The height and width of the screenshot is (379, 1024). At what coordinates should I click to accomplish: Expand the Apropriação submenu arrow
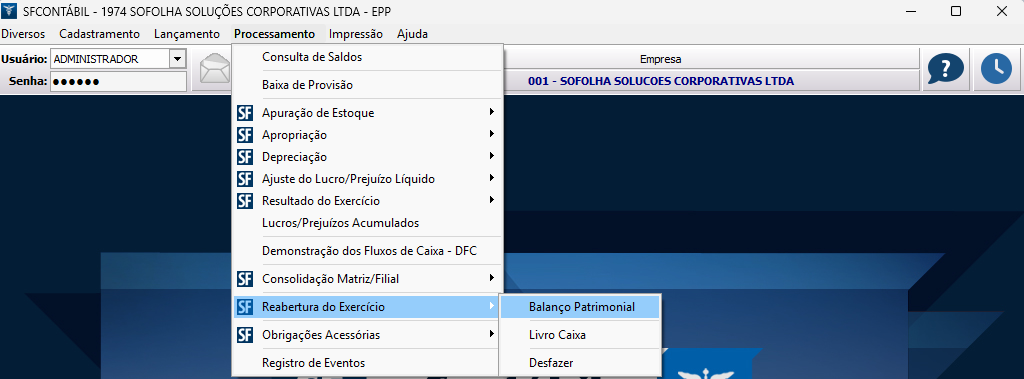(491, 134)
